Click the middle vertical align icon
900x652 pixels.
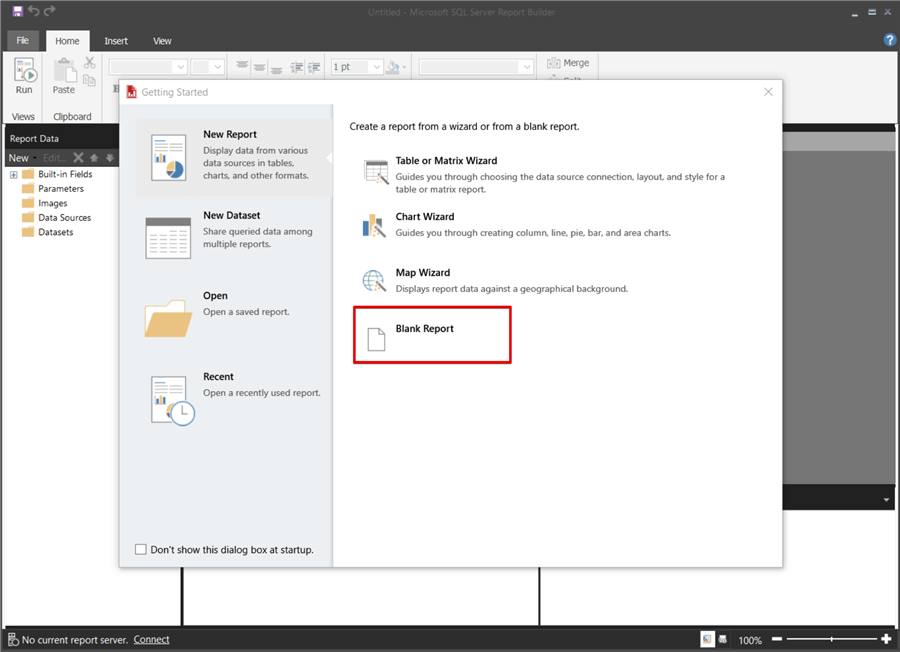click(x=259, y=67)
